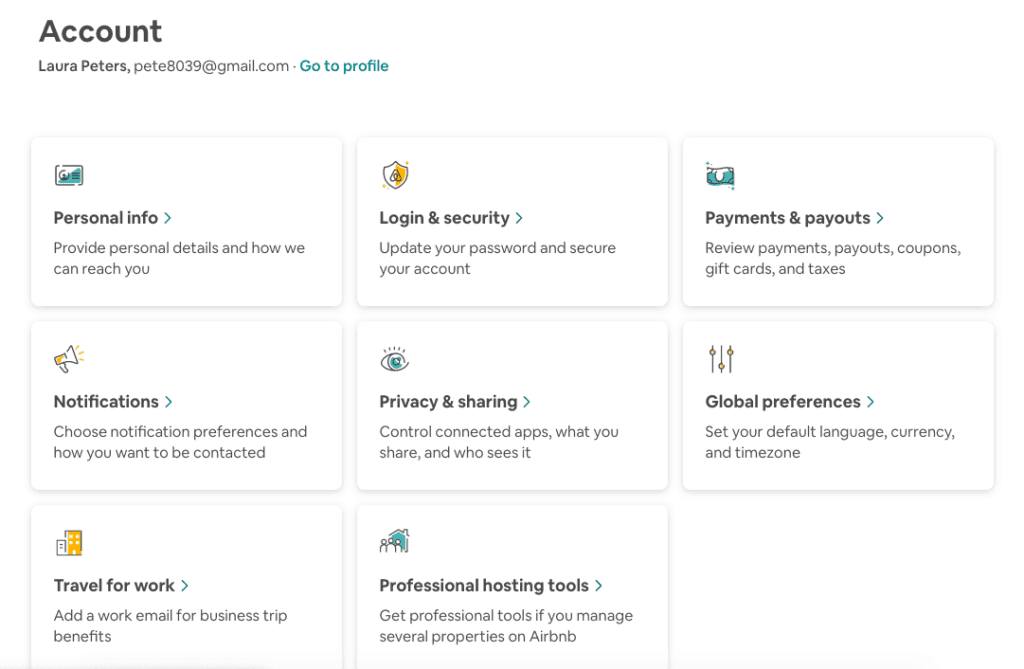Open the chevron next to Notifications
The image size is (1024, 669).
tap(168, 402)
